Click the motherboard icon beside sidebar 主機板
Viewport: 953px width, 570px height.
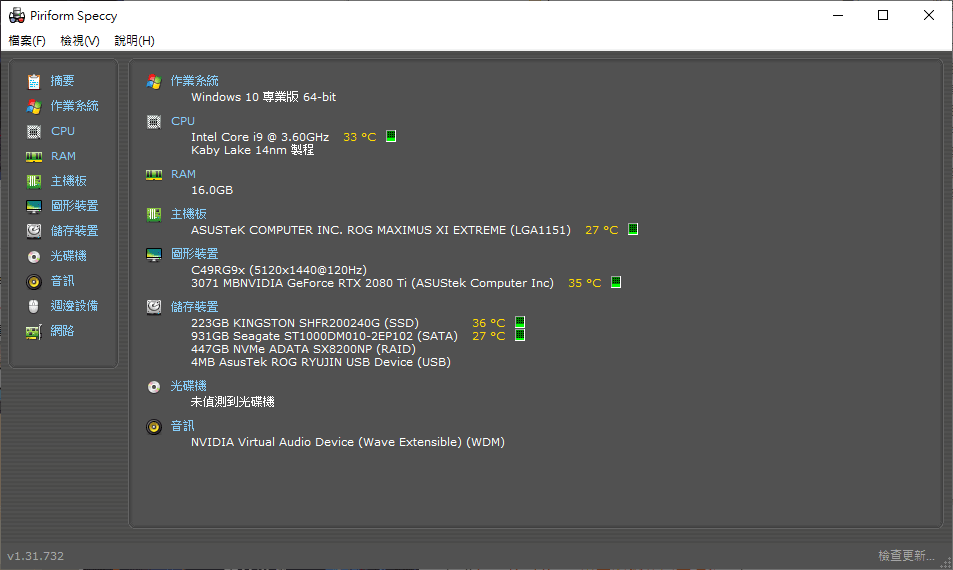(34, 181)
